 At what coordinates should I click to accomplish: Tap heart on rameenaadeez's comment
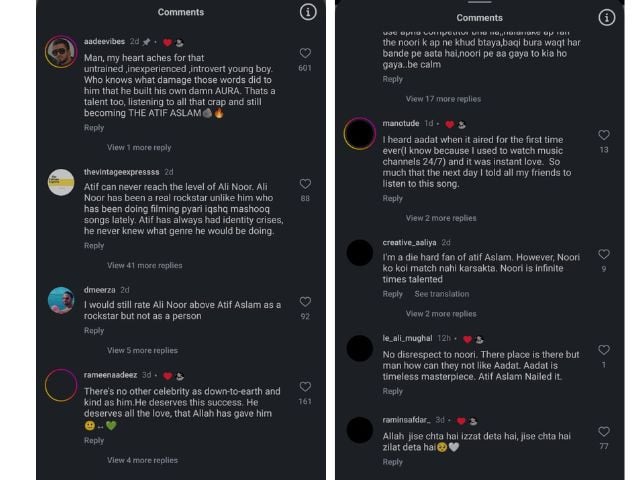click(x=305, y=386)
